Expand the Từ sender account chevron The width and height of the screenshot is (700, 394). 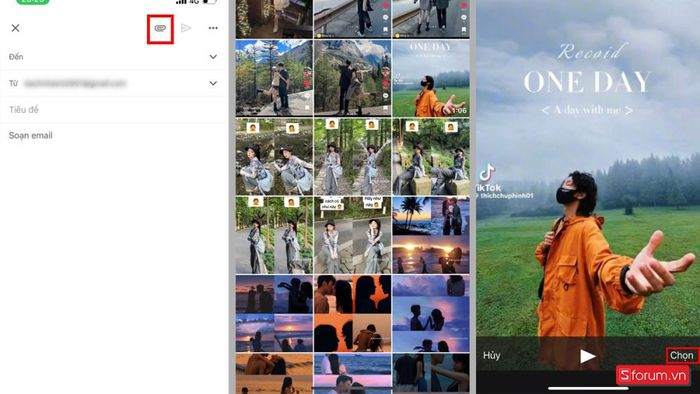[x=213, y=83]
